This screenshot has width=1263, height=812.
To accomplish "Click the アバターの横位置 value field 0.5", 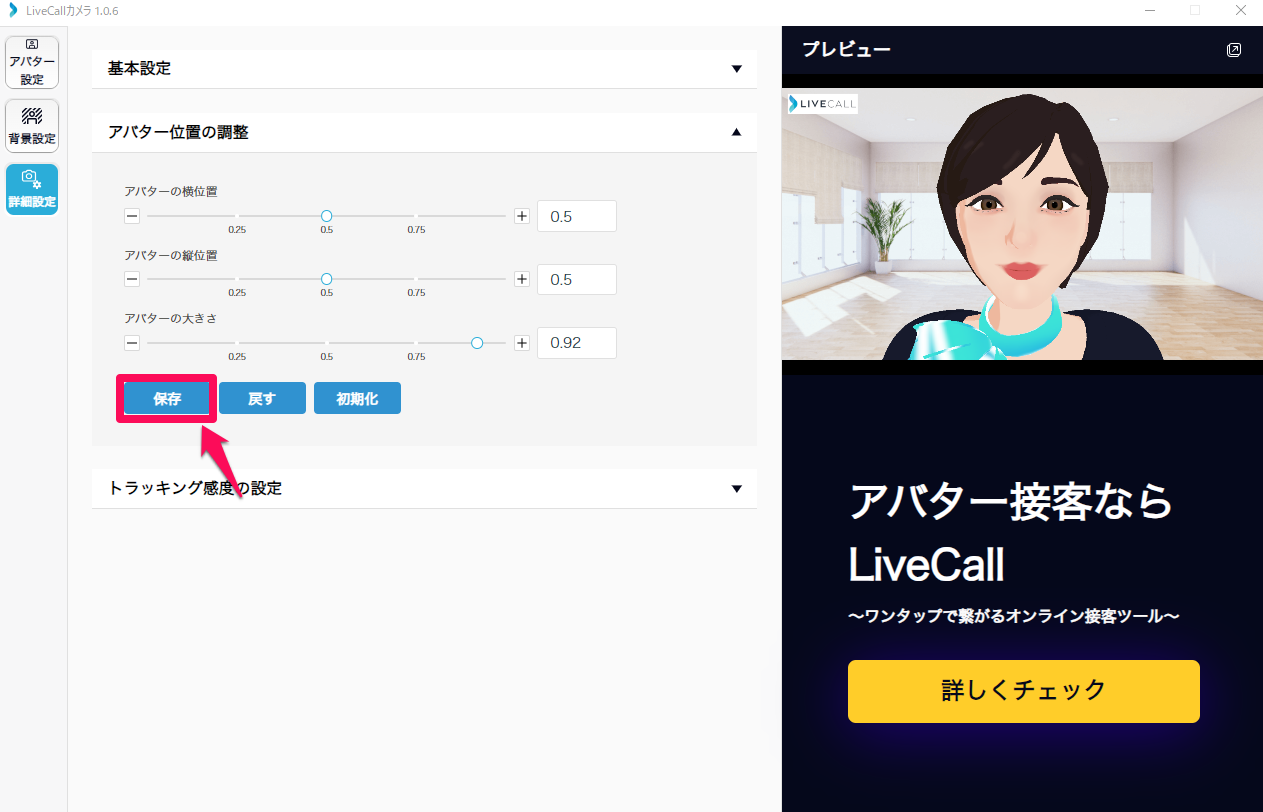I will click(577, 216).
